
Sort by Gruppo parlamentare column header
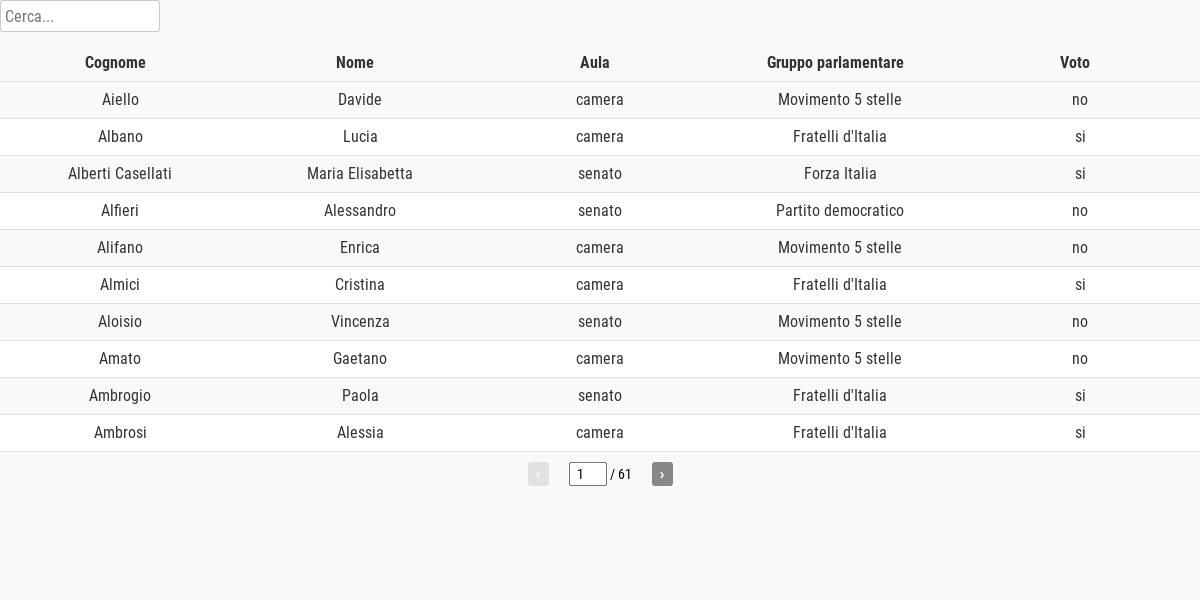(x=835, y=63)
